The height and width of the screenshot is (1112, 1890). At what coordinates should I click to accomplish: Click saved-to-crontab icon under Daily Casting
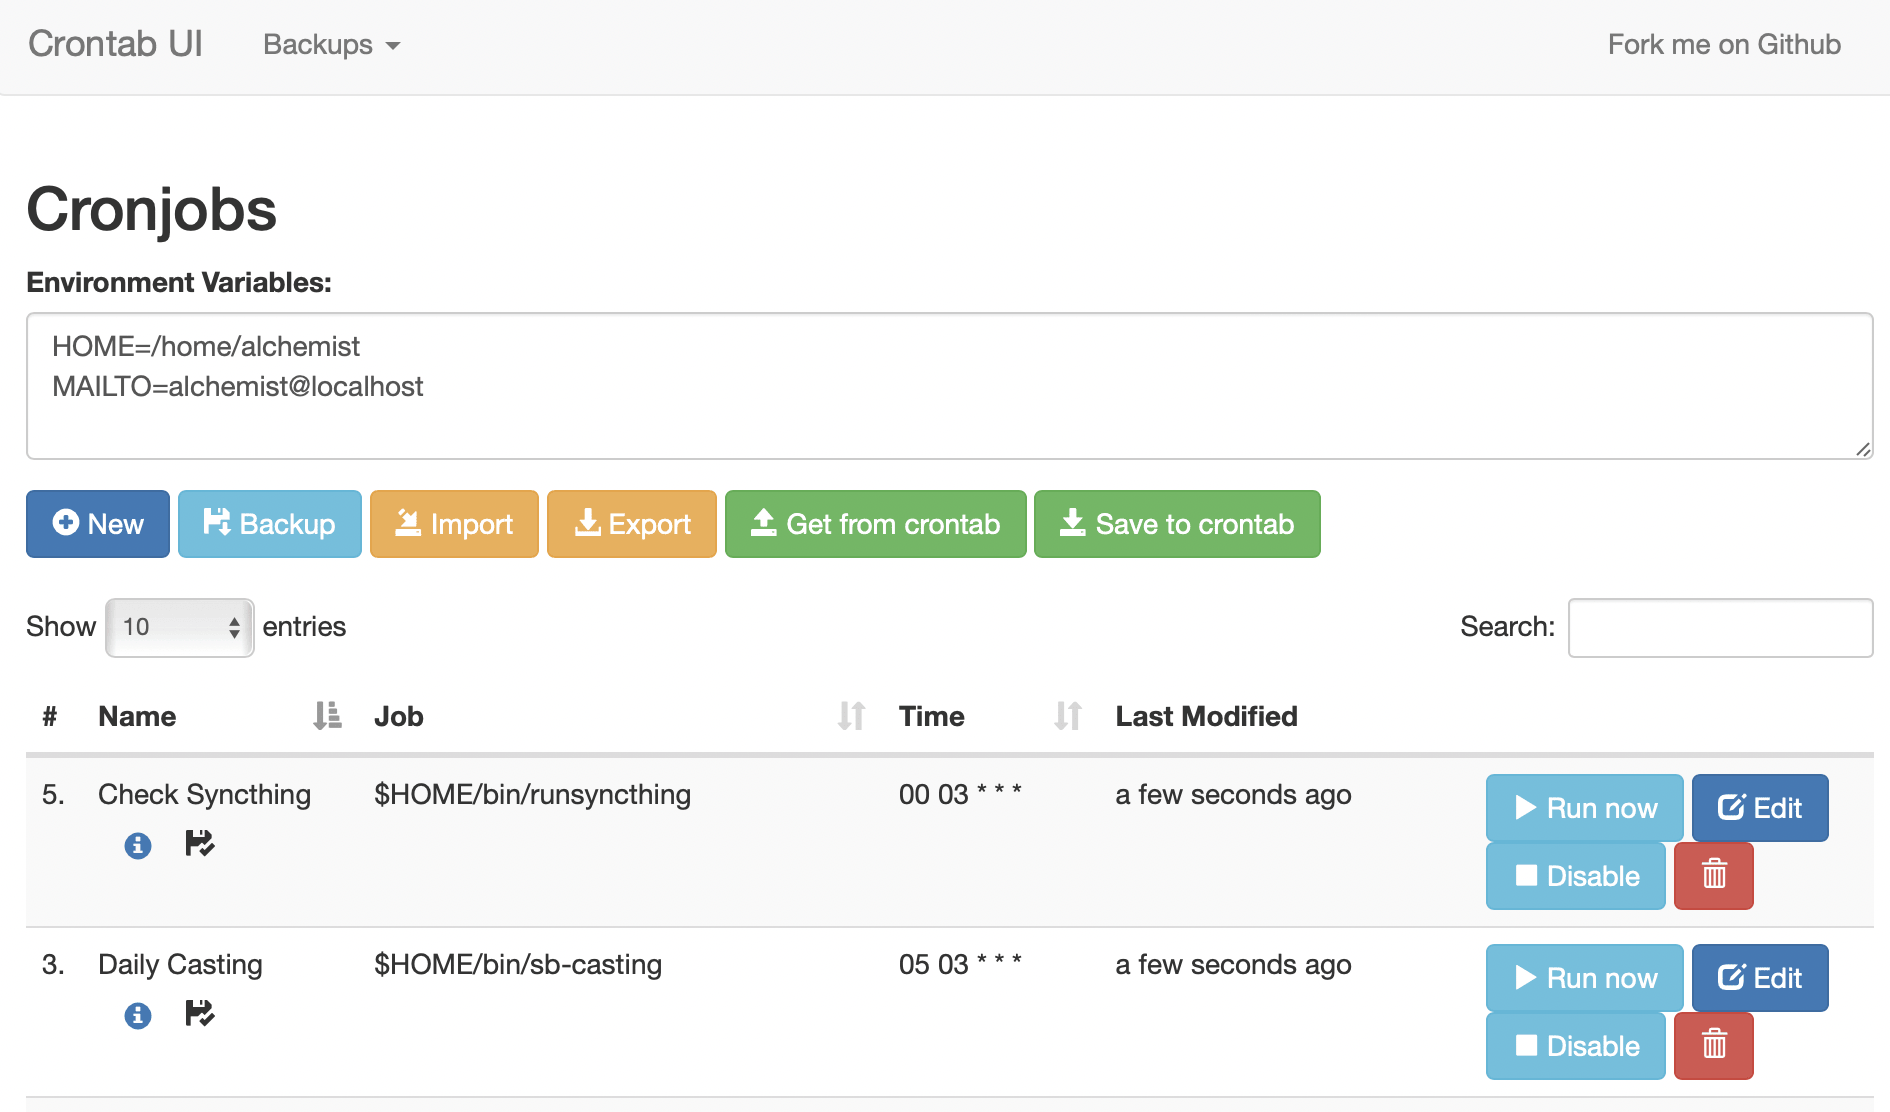pyautogui.click(x=200, y=1014)
